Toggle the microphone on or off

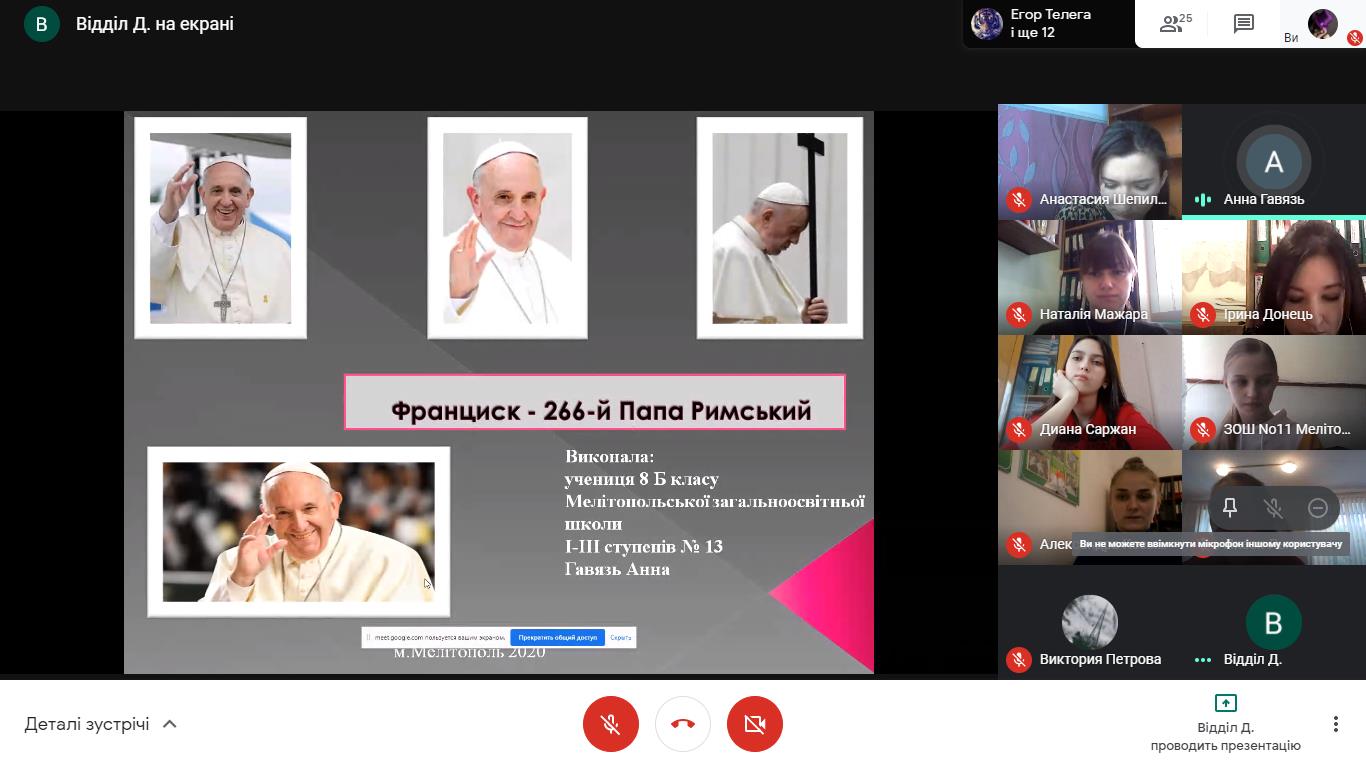click(611, 724)
